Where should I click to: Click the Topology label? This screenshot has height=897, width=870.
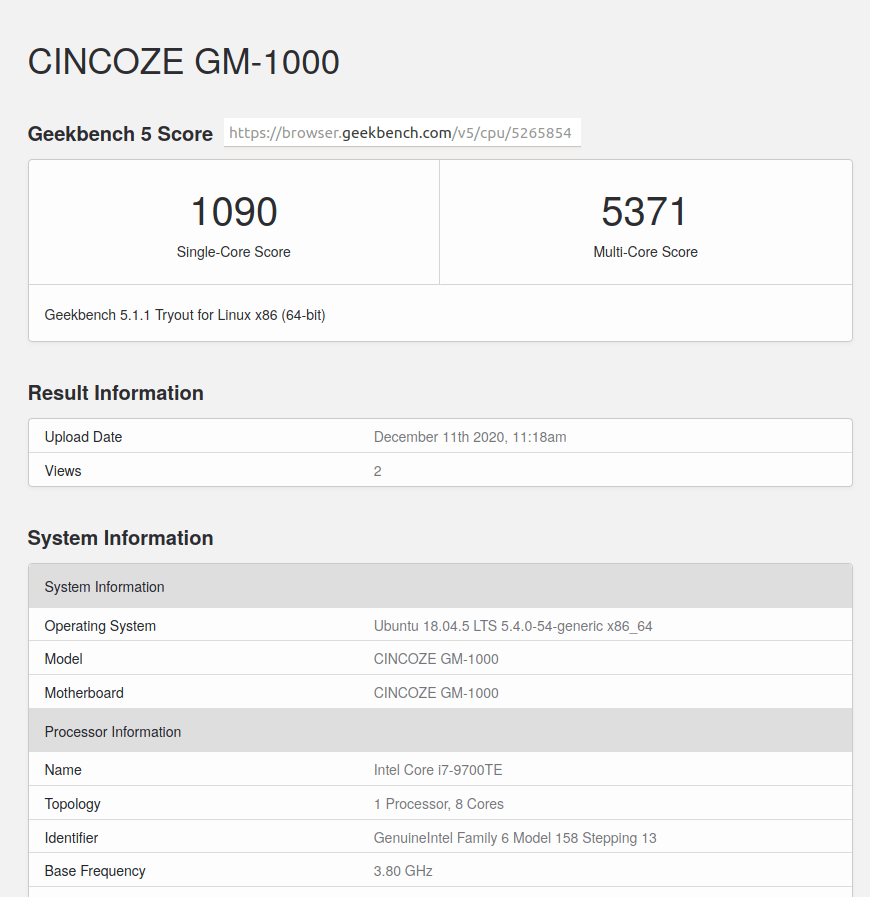click(x=73, y=804)
